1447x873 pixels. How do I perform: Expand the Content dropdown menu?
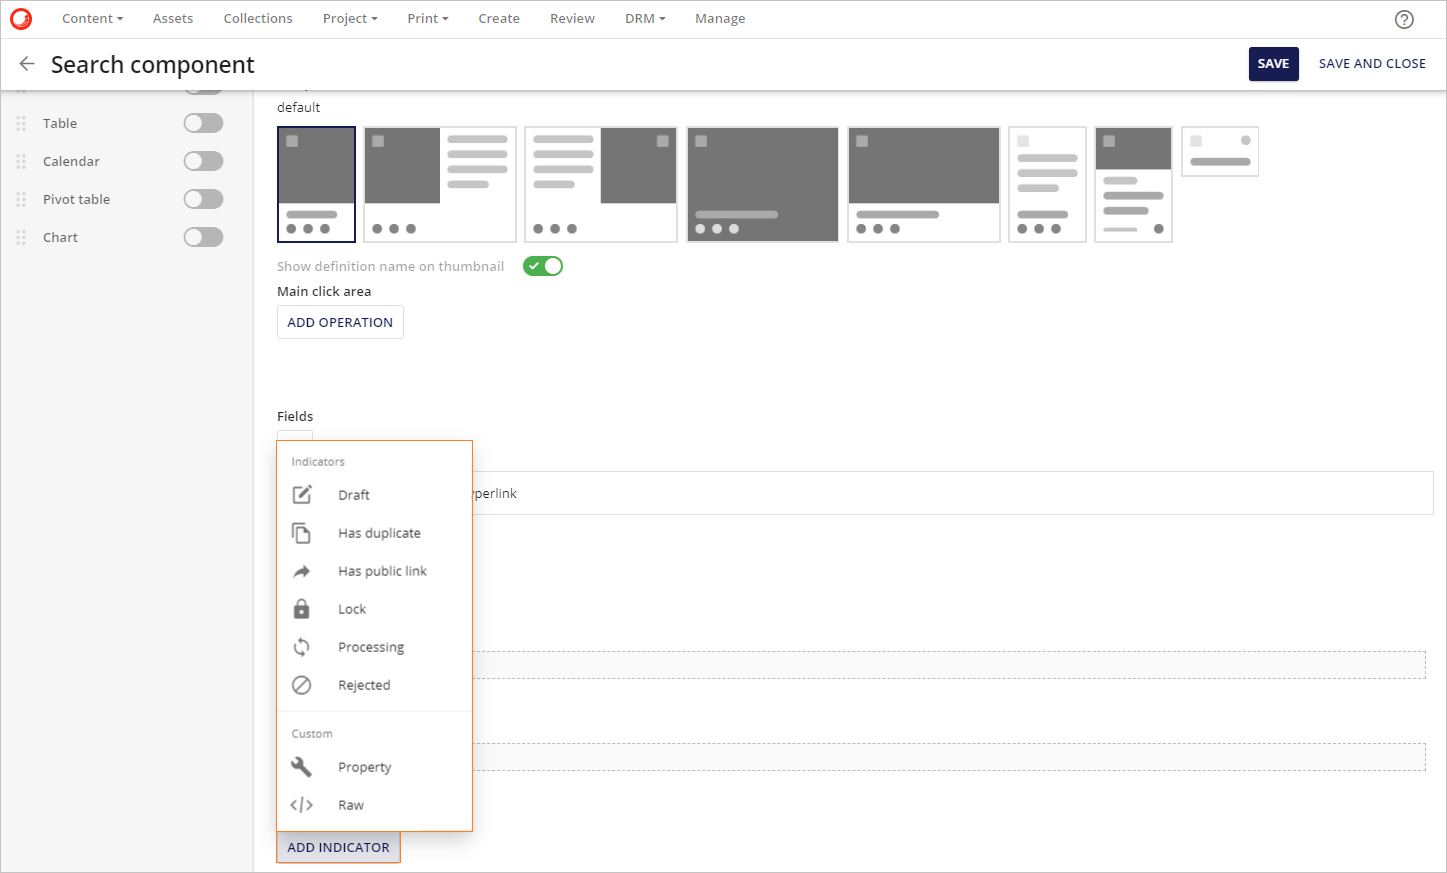point(92,19)
